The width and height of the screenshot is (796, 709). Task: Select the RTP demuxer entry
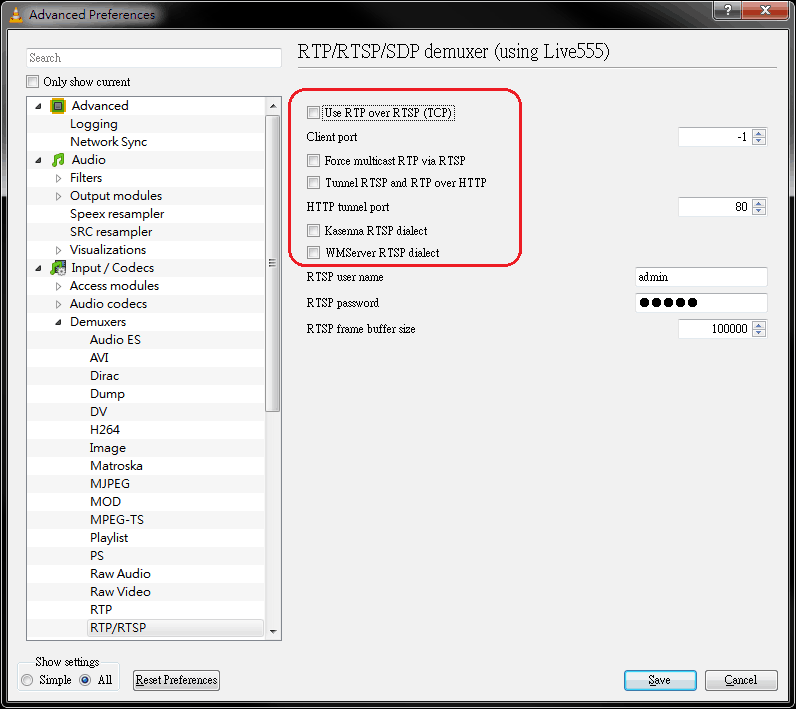coord(101,610)
